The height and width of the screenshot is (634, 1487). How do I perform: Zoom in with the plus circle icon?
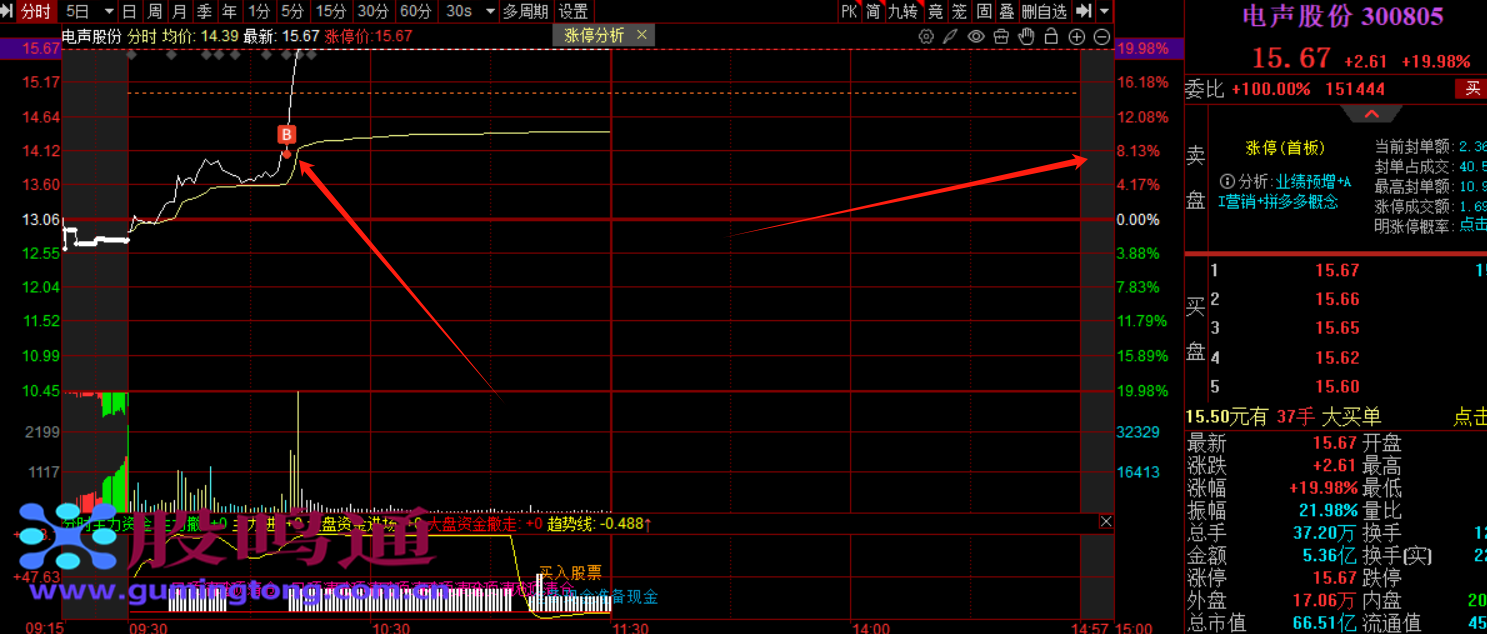click(x=1077, y=37)
